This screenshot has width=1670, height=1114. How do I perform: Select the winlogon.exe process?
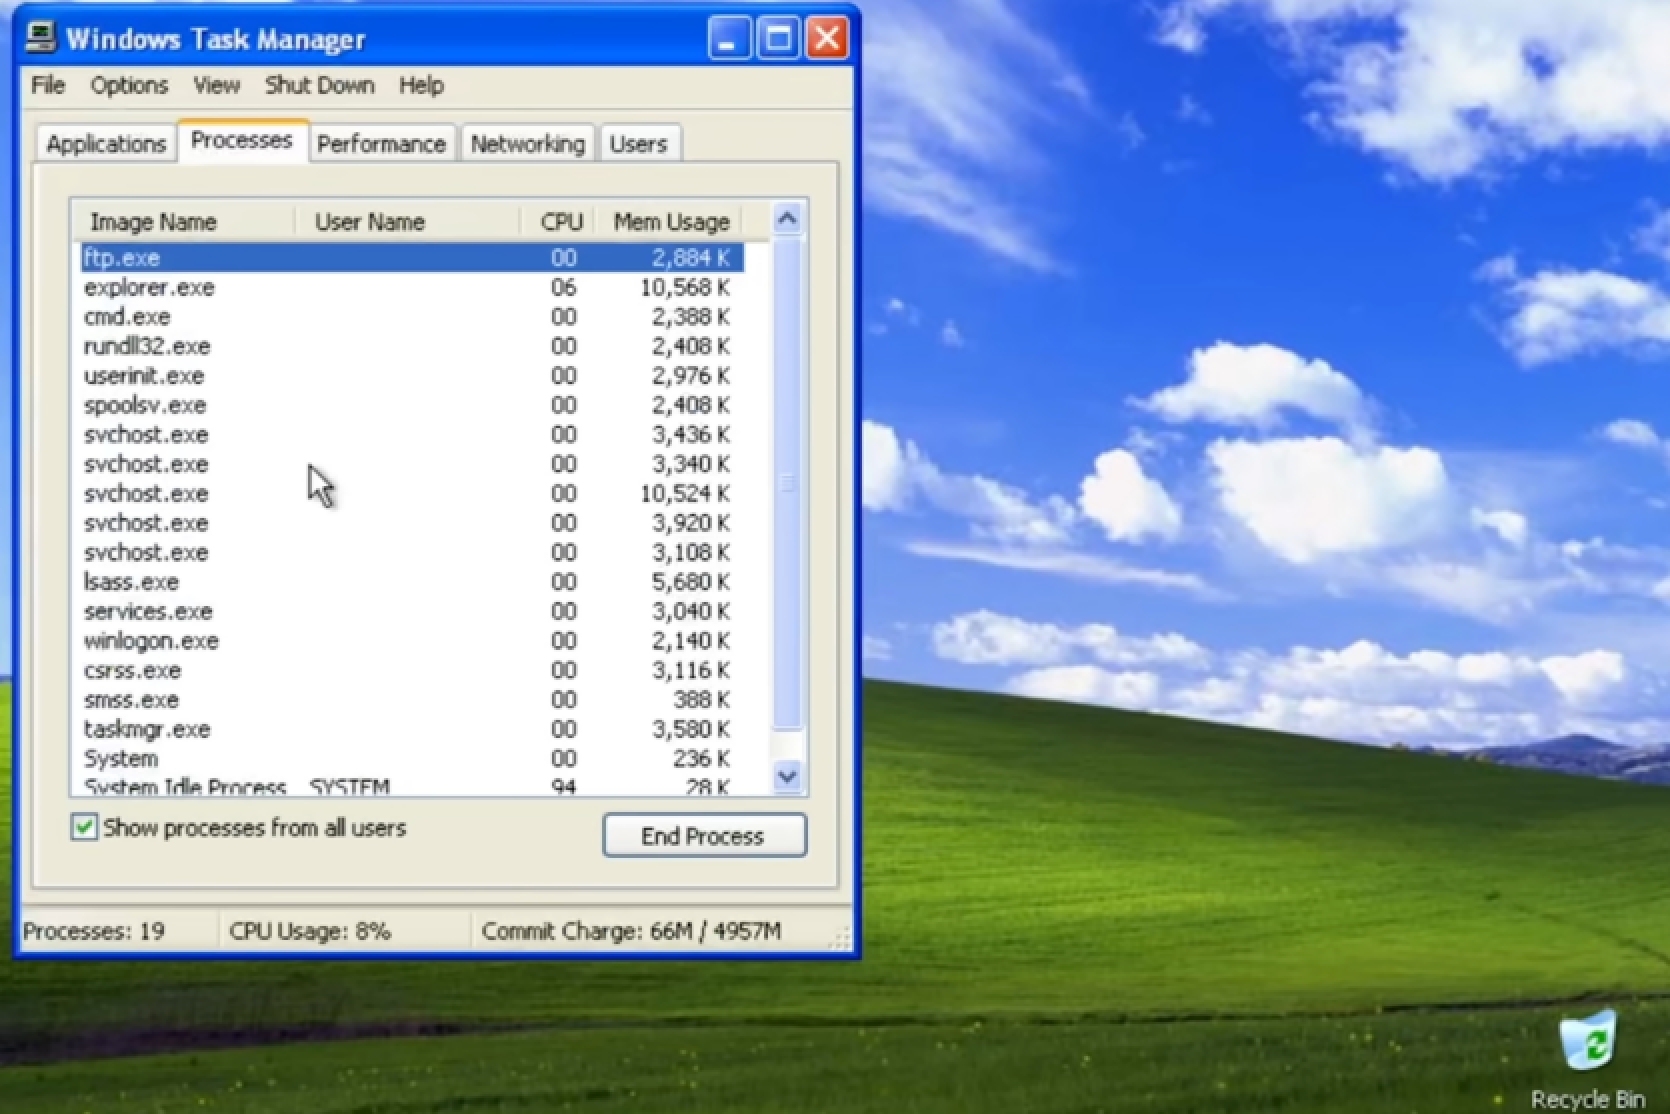click(412, 641)
